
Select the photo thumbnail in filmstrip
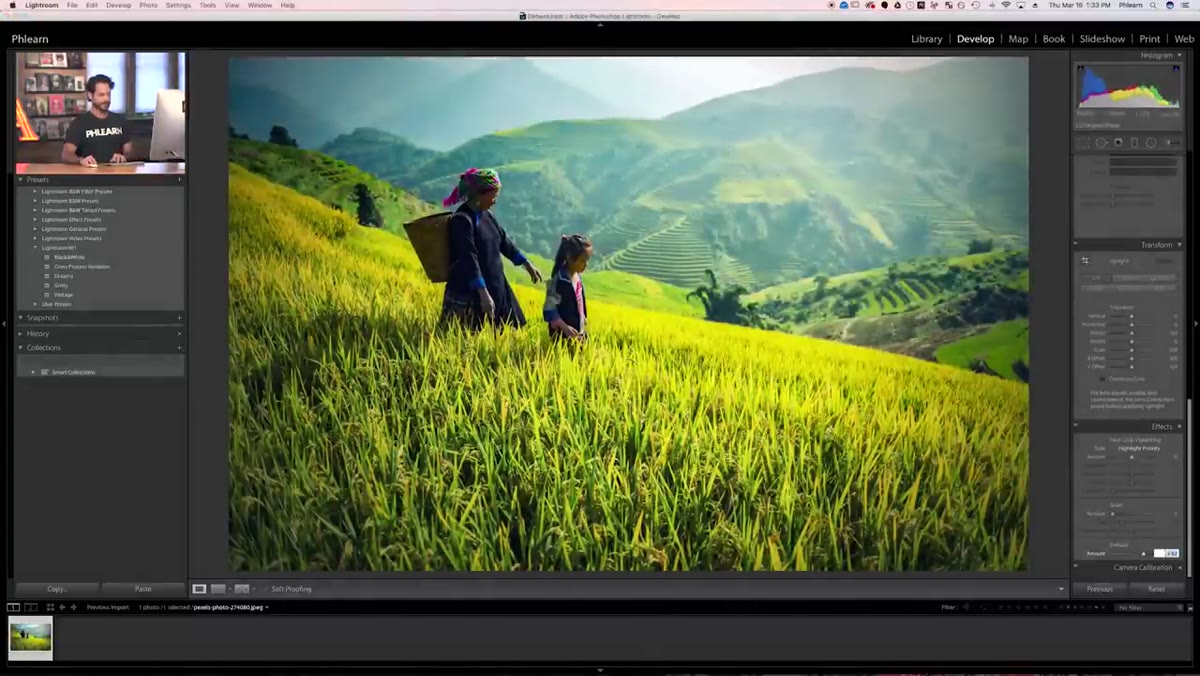(30, 637)
